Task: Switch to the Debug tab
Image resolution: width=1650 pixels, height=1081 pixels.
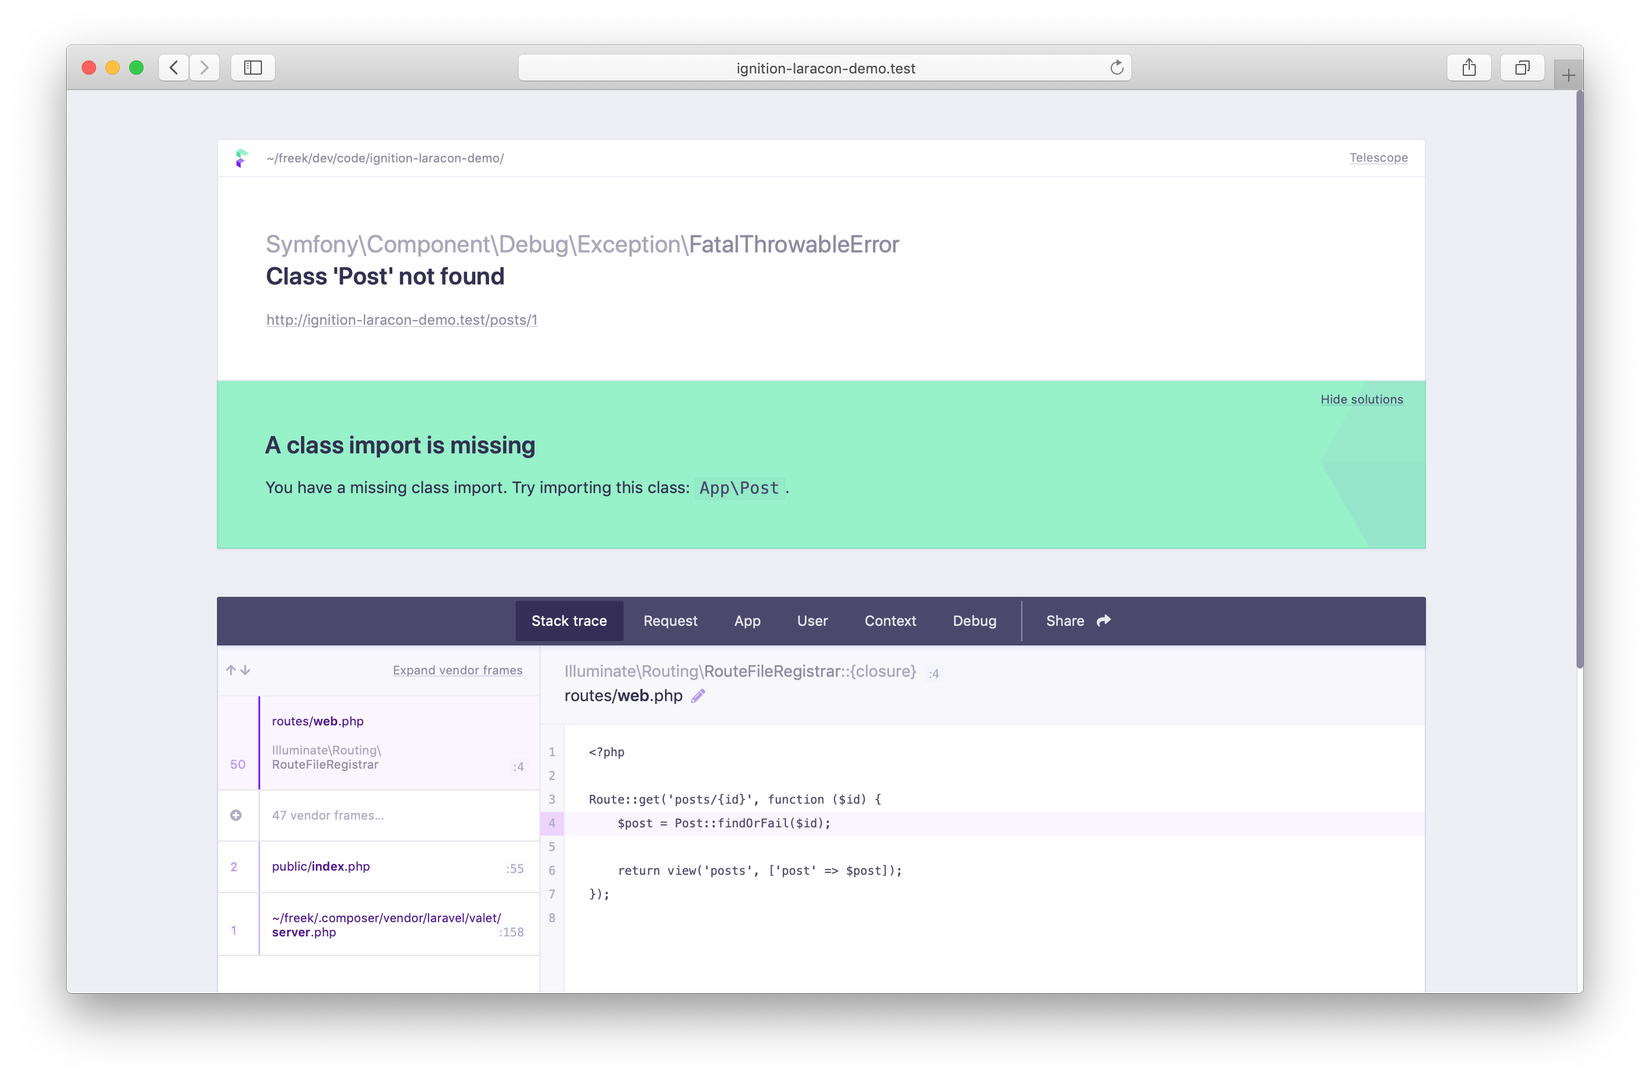Action: [x=974, y=621]
